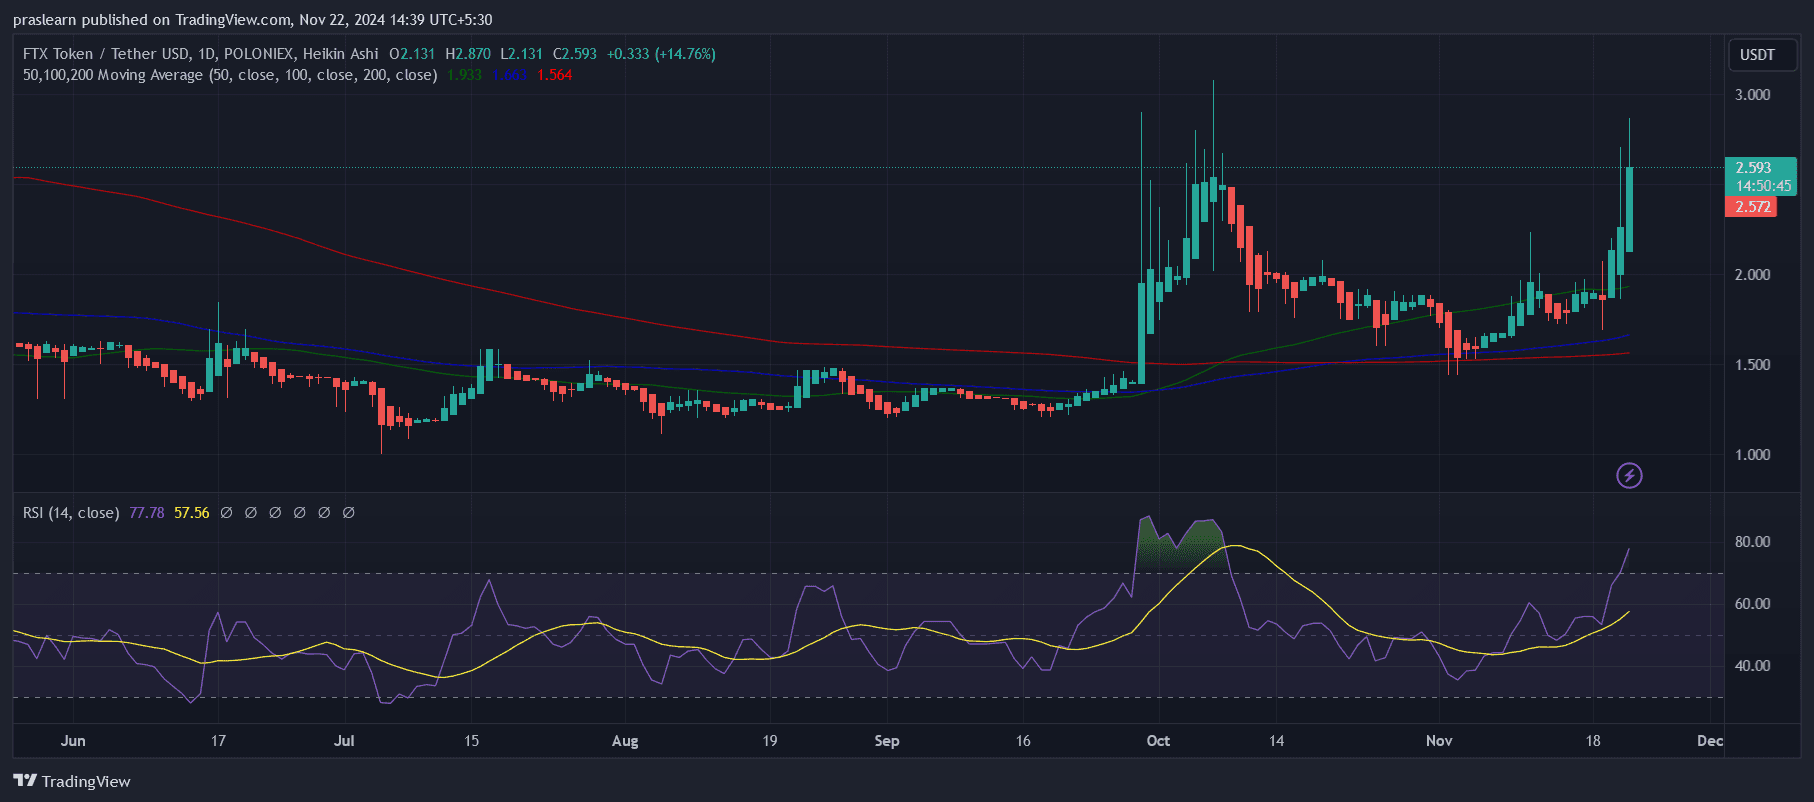Click the 1.000 price axis label
Screen dimensions: 1814x802
click(x=1752, y=455)
